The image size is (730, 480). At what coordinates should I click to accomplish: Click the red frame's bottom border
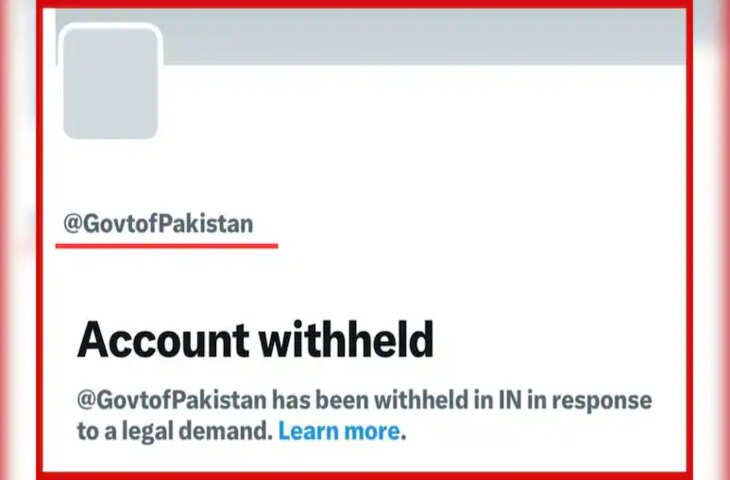(x=365, y=476)
